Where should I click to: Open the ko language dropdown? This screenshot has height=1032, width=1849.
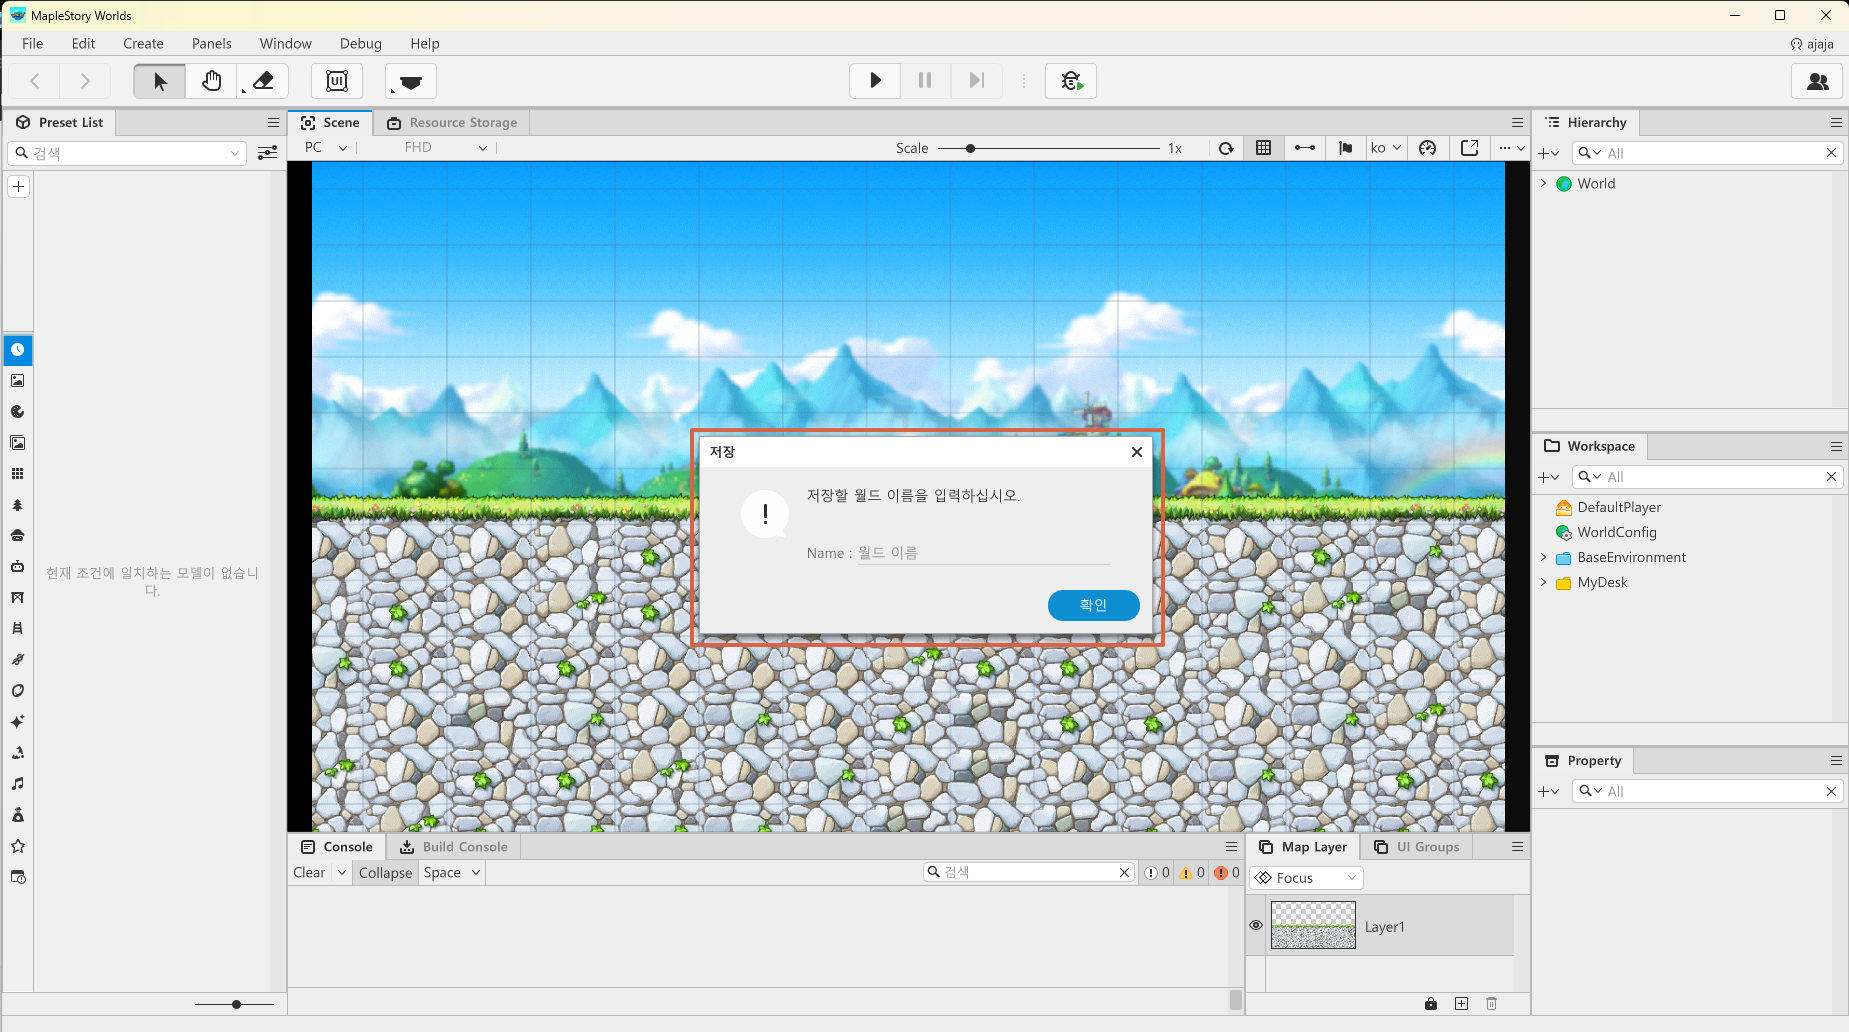1386,148
